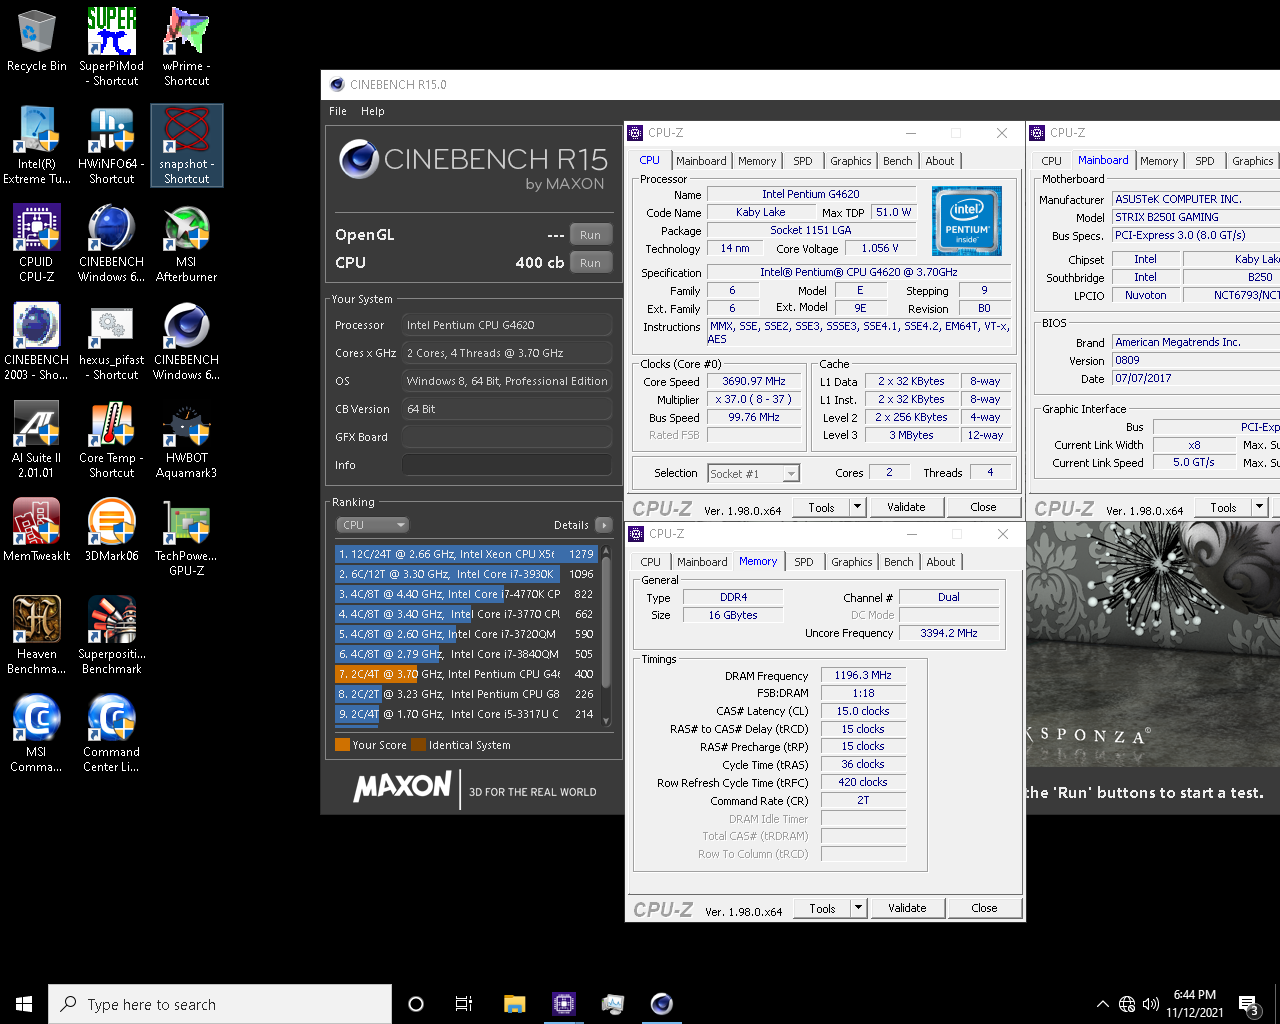Viewport: 1280px width, 1024px height.
Task: Switch to CPU-Z taskbar icon
Action: point(564,1004)
